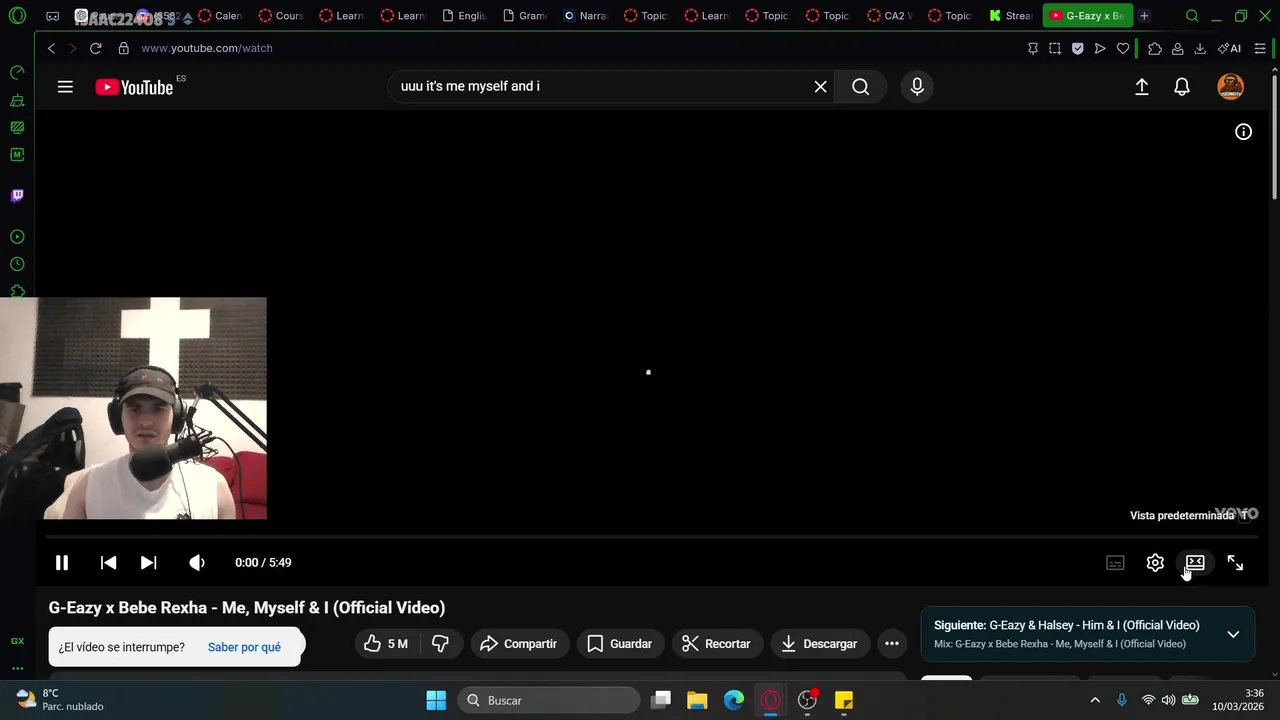Open sidebar three-dot settings
Screen dimensions: 1280x720
(17, 668)
